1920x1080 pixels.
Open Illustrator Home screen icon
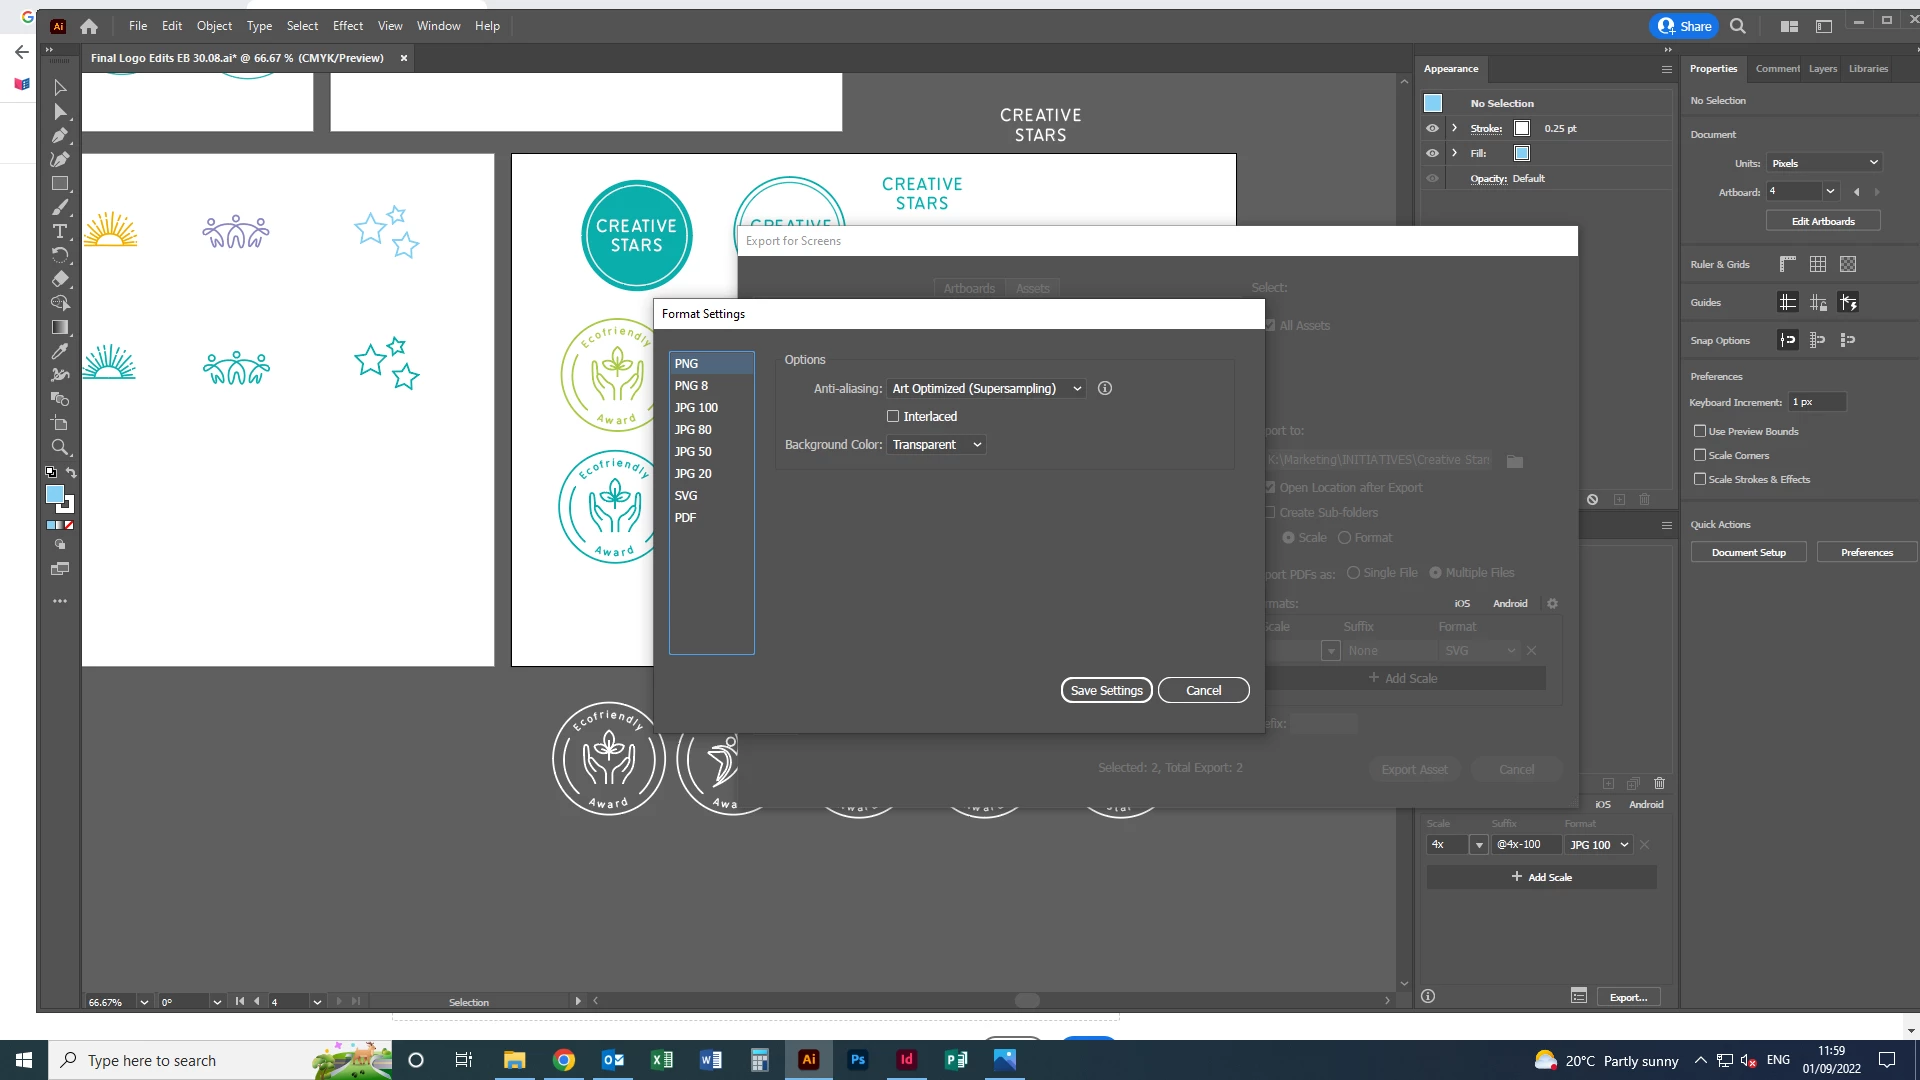click(x=89, y=26)
